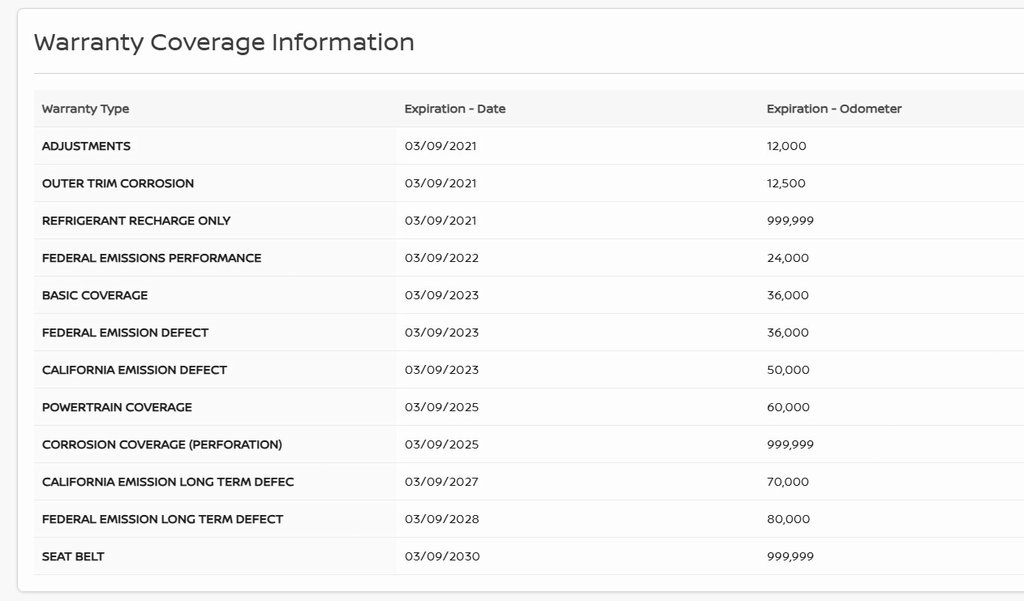Click the Warranty Type column header
This screenshot has height=601, width=1024.
coord(85,109)
